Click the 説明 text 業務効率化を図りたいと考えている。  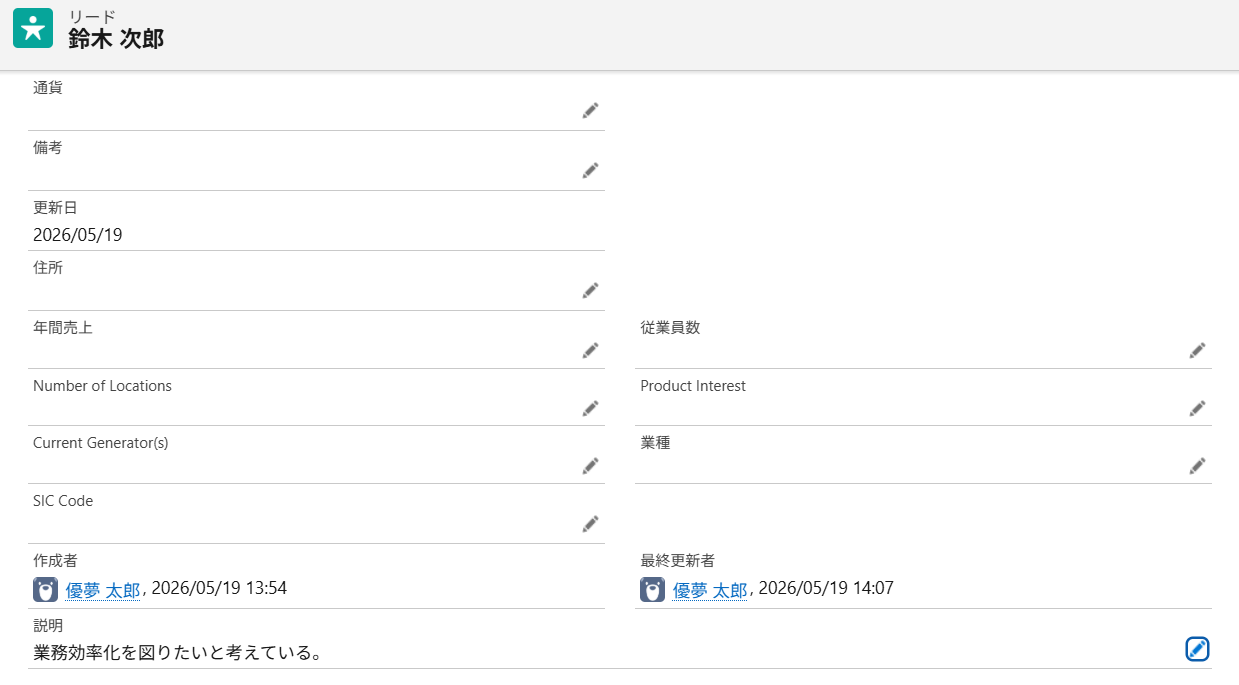pos(177,653)
